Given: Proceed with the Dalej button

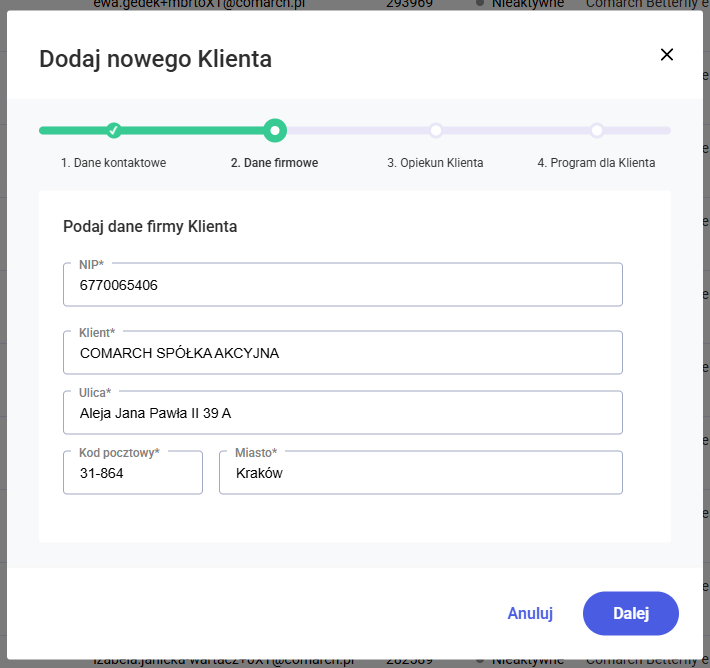Looking at the screenshot, I should (631, 613).
